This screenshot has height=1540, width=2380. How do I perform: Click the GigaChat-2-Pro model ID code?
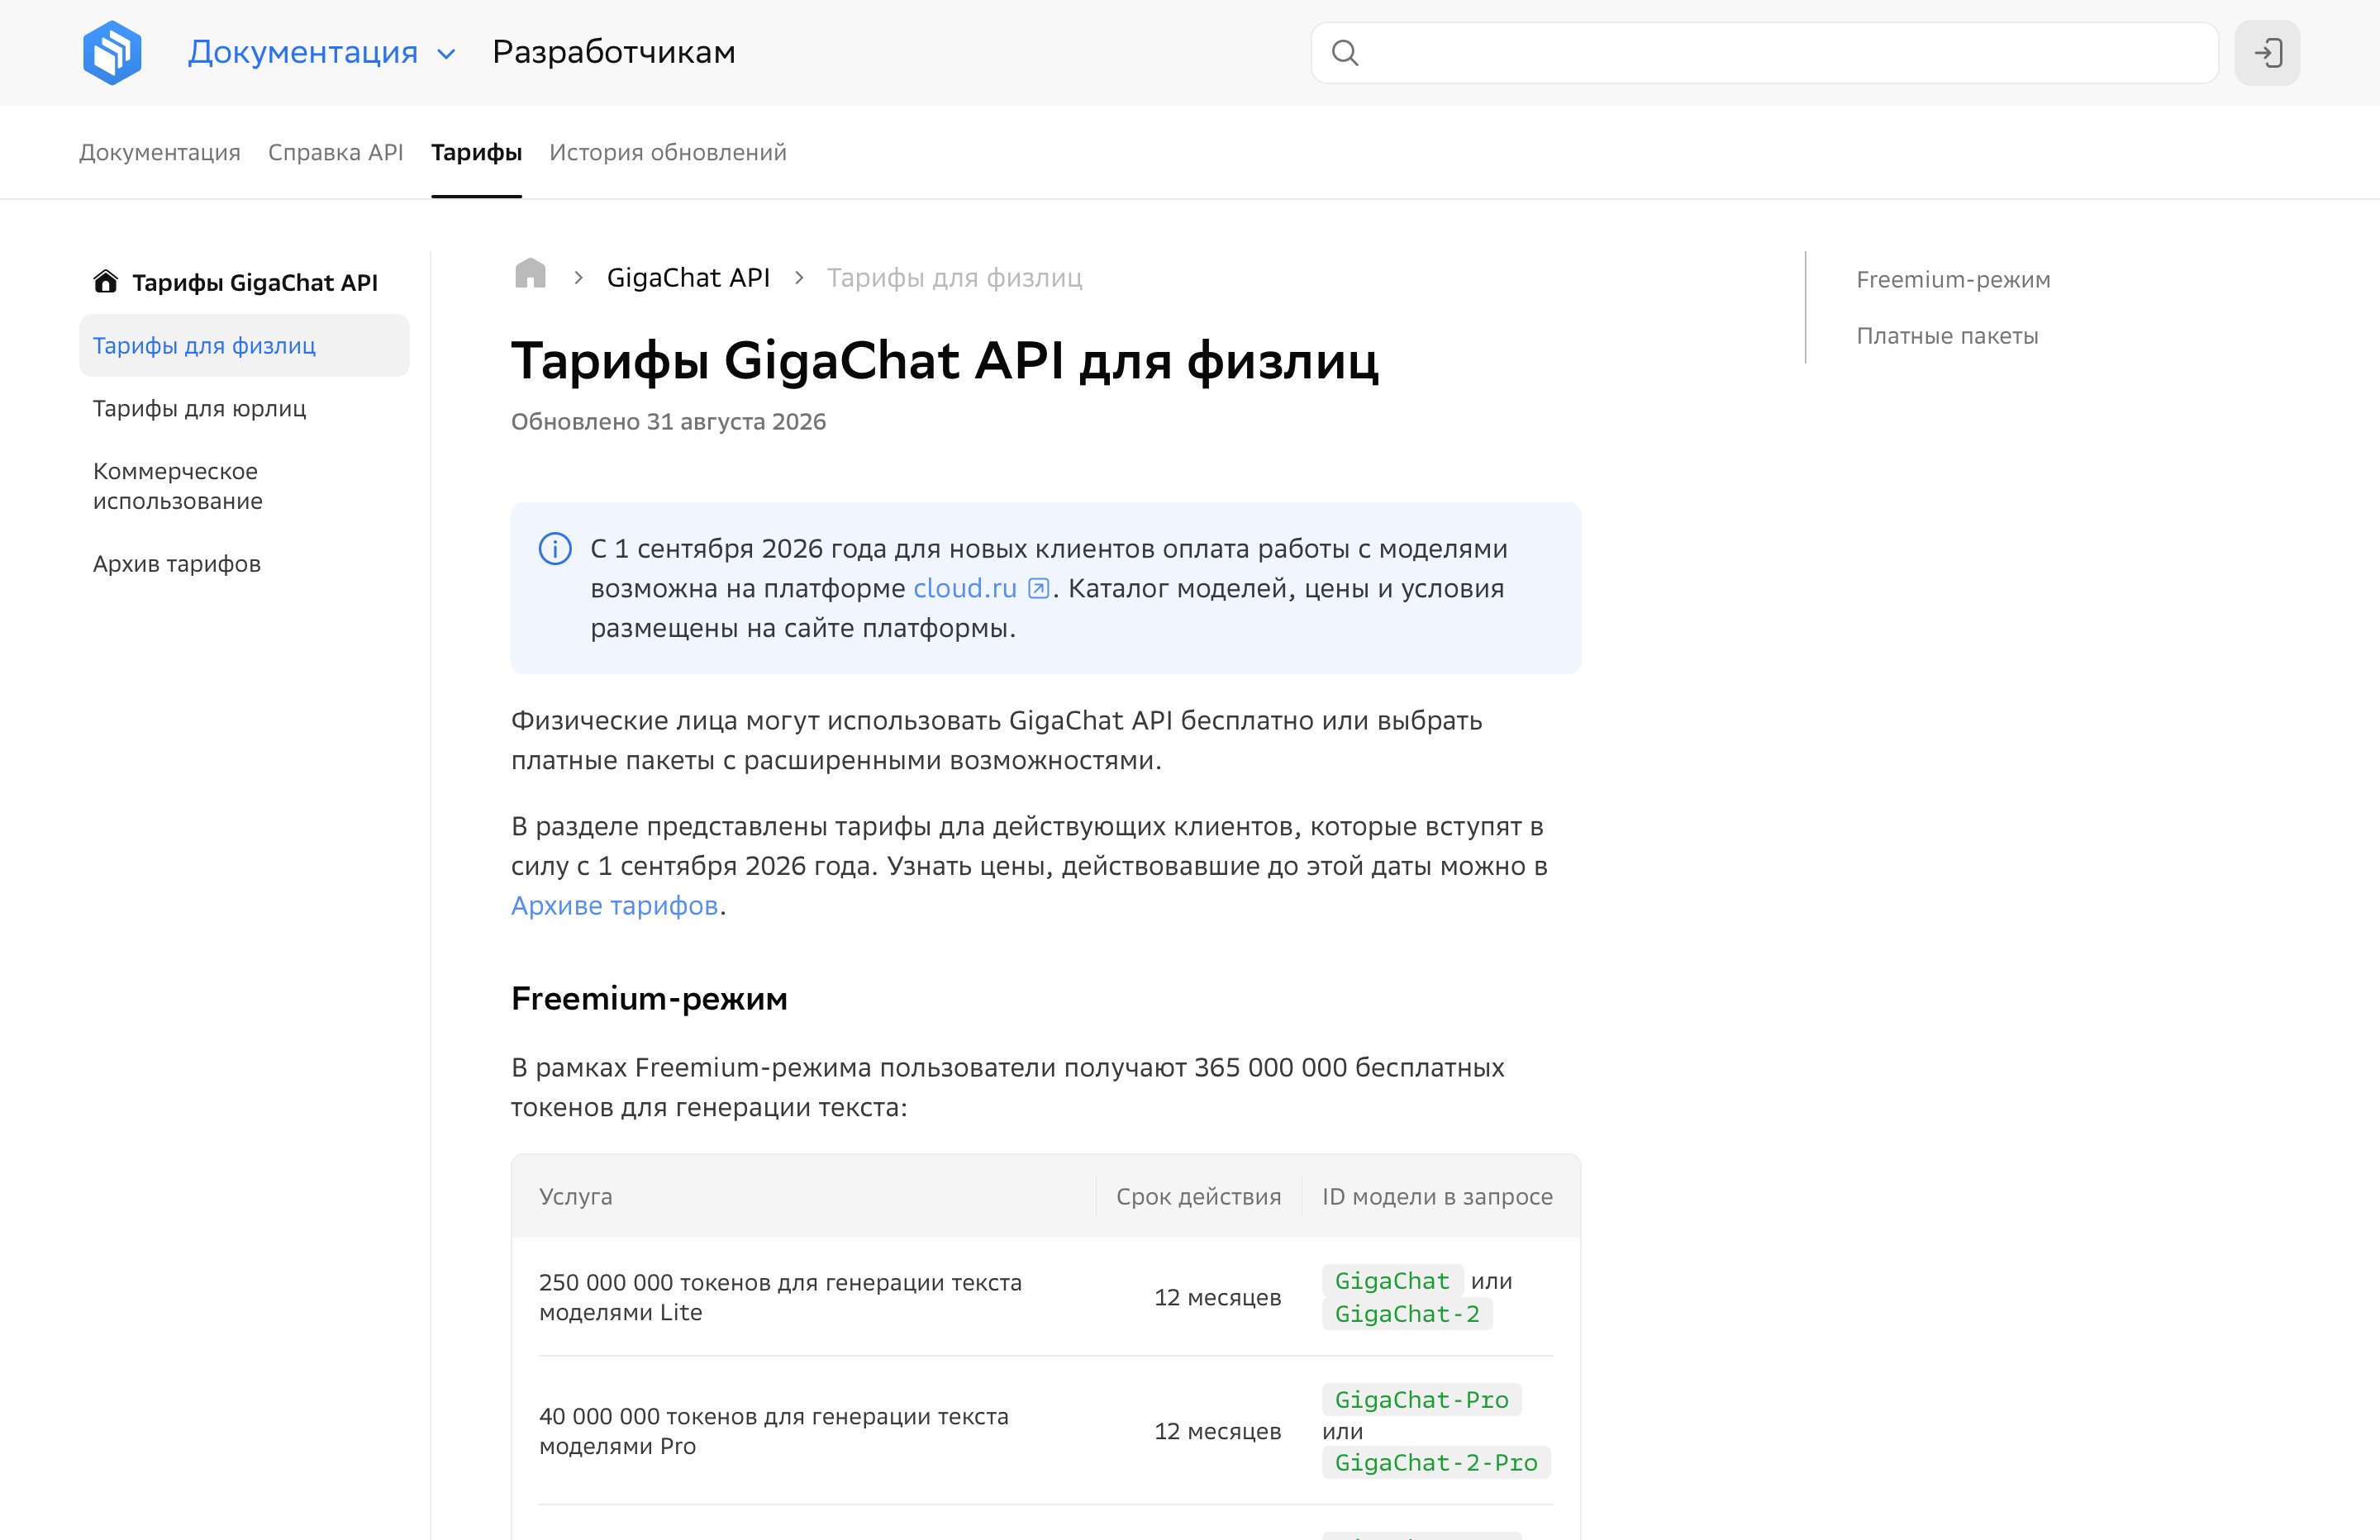[1436, 1463]
